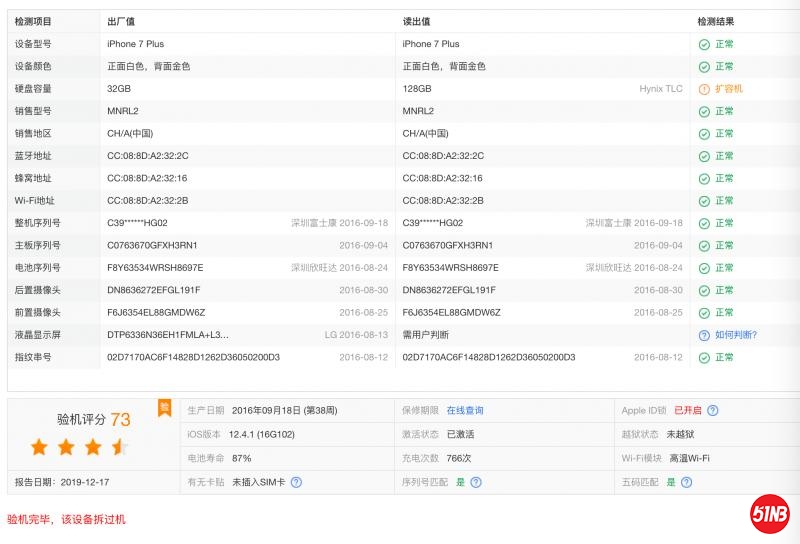
Task: Click help icon beside 未插入SIM卡
Action: (296, 482)
